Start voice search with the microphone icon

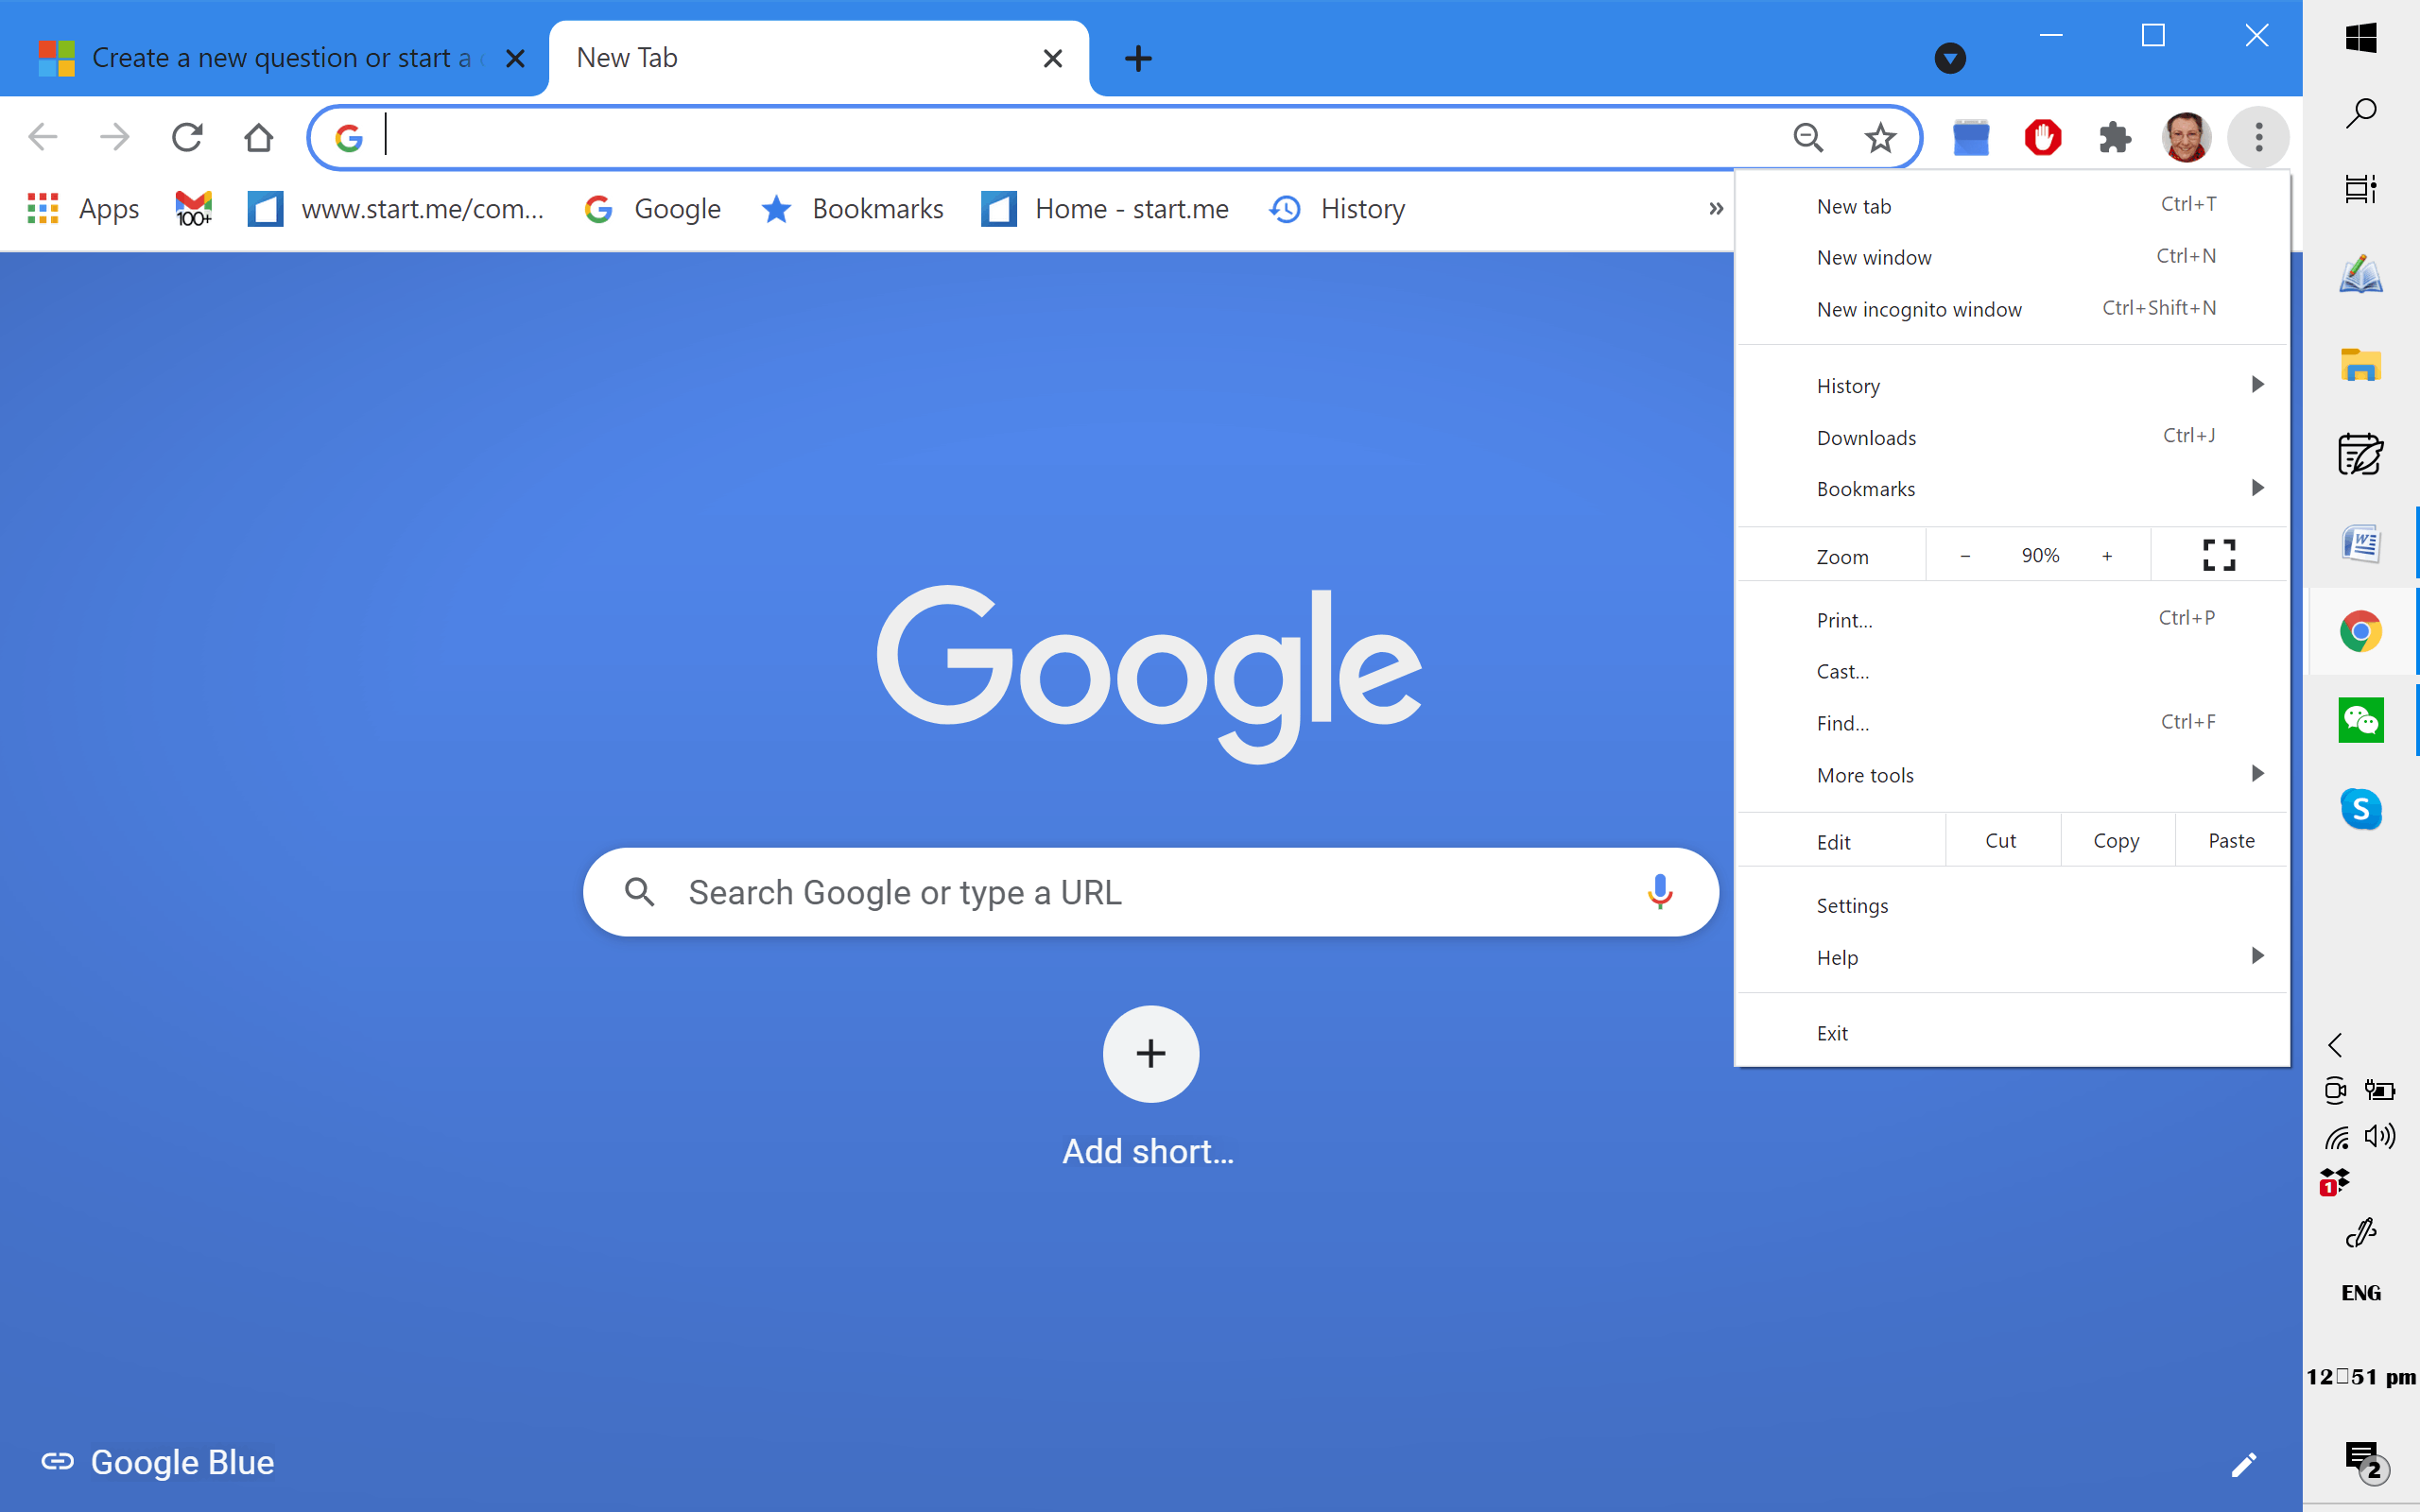pyautogui.click(x=1660, y=891)
